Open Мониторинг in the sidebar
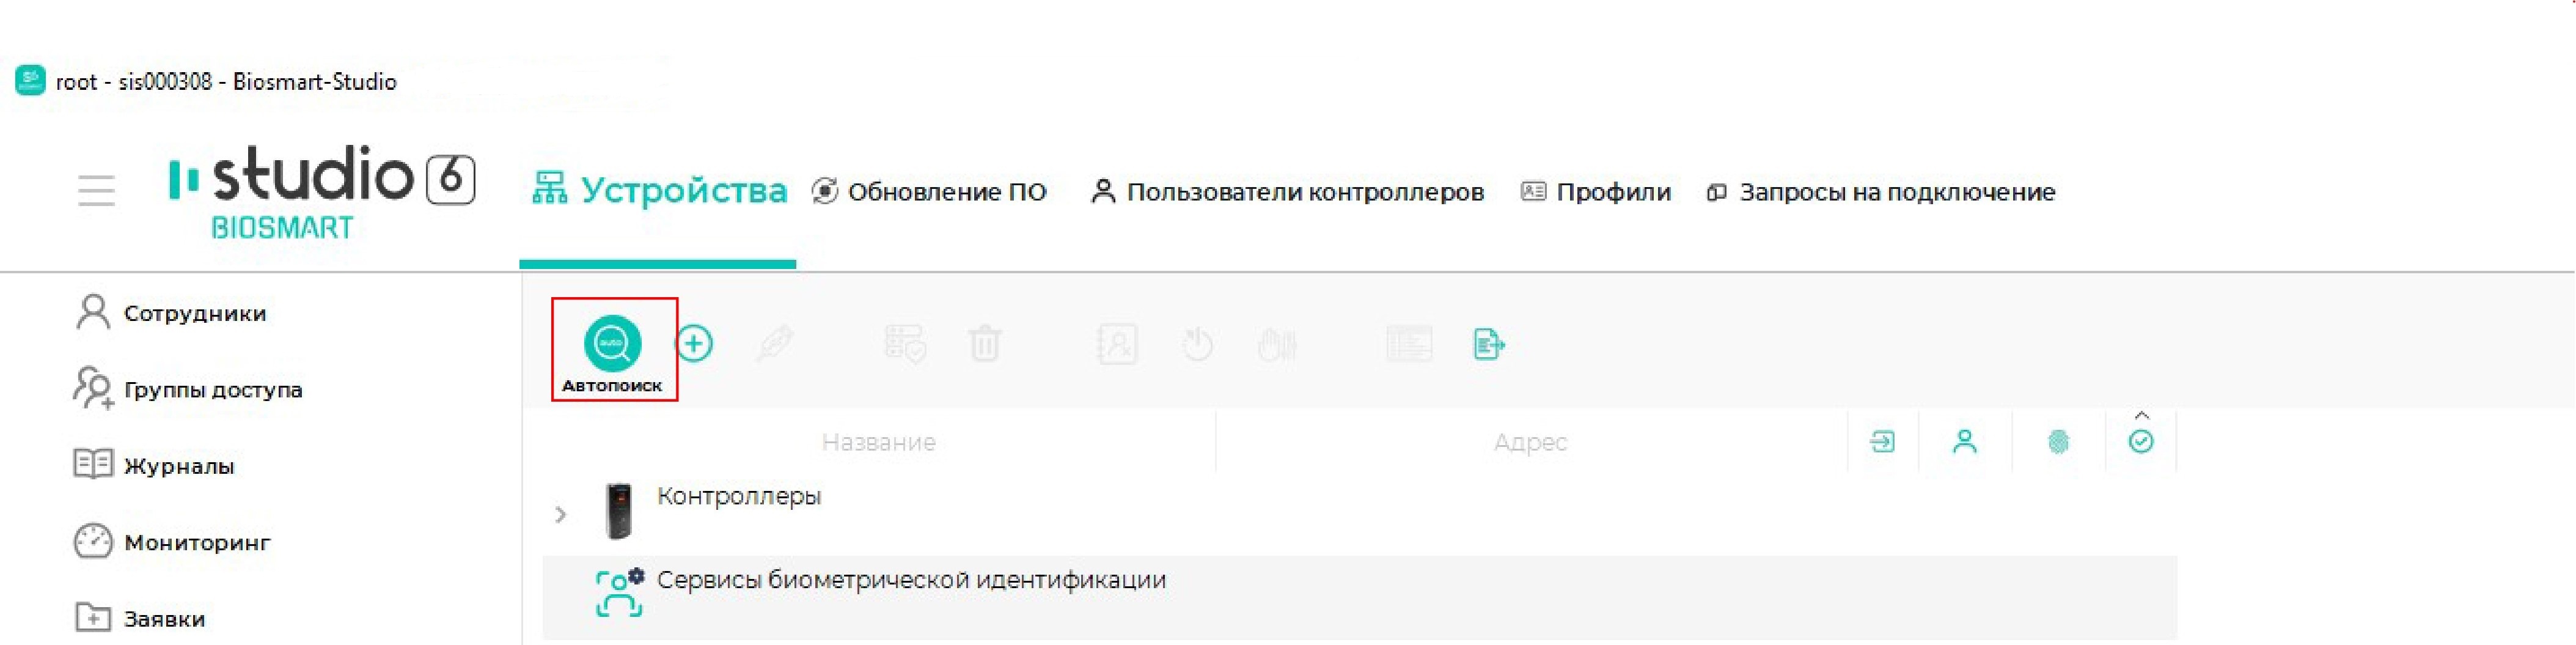 point(172,542)
